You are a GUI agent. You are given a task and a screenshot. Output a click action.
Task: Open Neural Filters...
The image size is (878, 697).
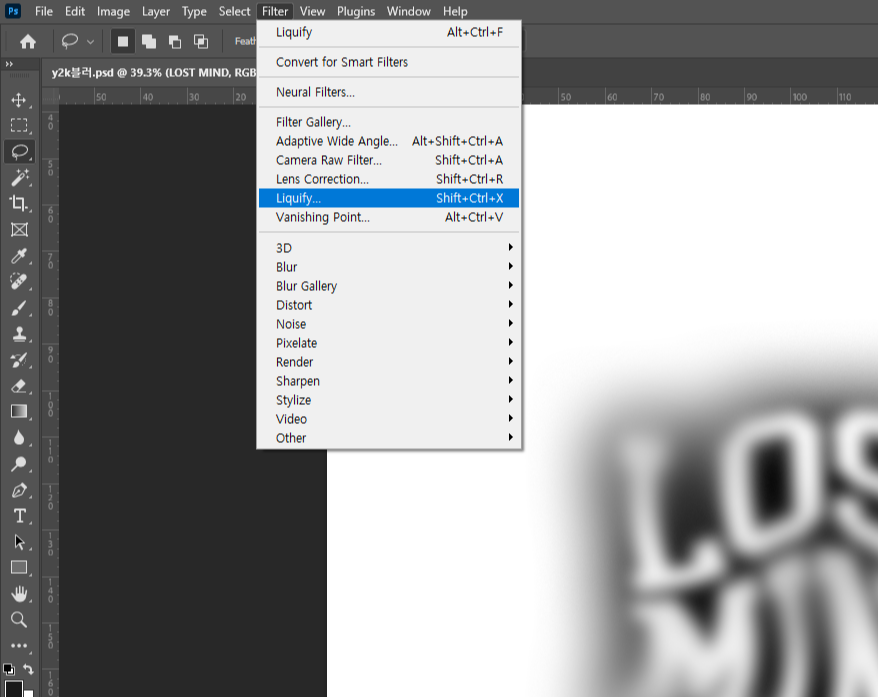pos(389,92)
